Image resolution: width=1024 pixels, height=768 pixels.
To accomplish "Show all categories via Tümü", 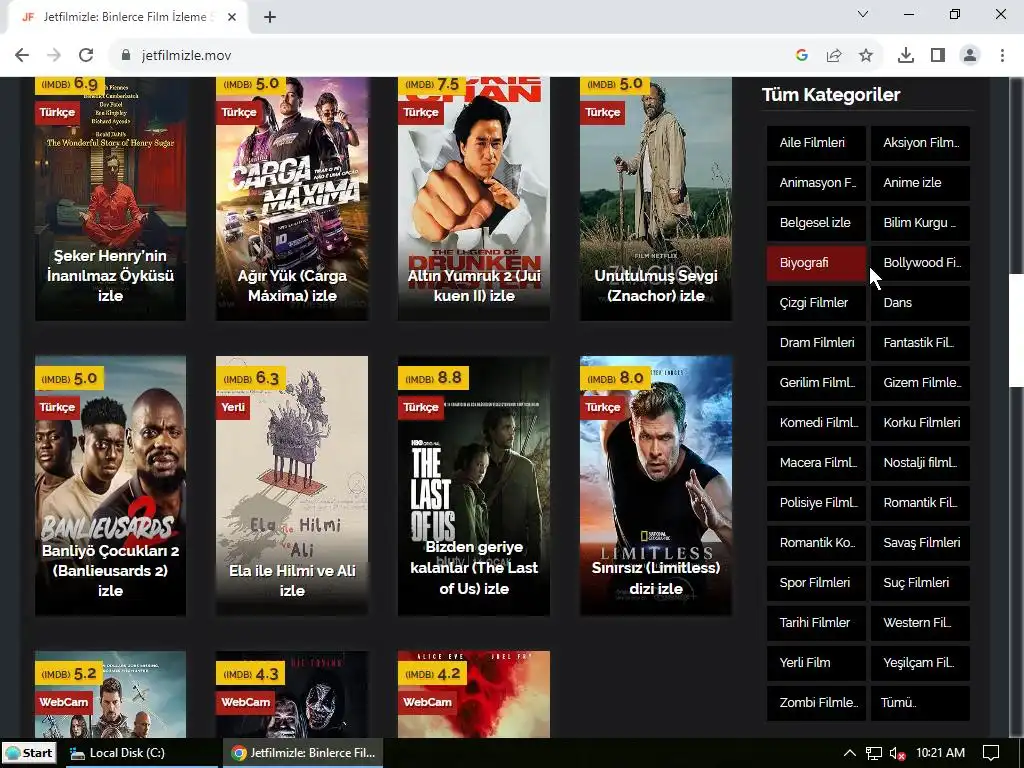I will [920, 703].
